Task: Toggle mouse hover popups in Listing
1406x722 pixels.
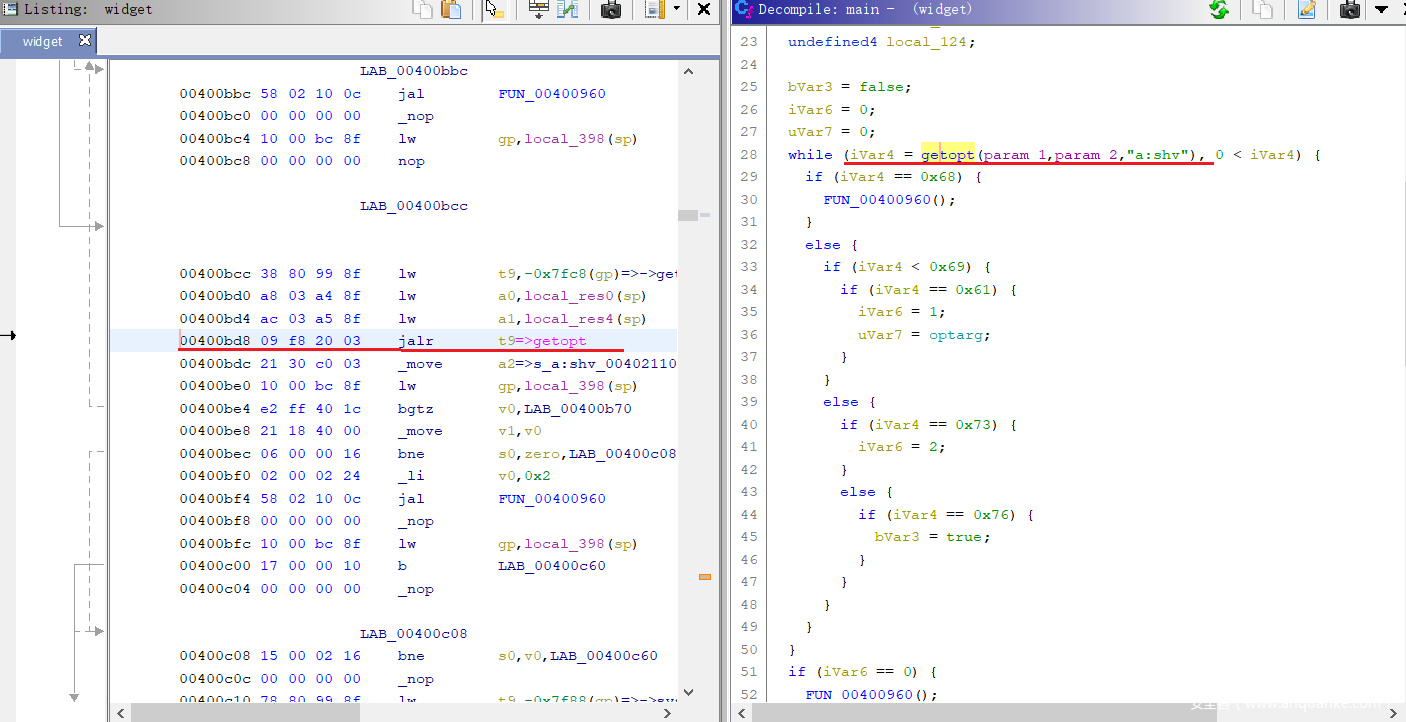Action: pos(493,10)
